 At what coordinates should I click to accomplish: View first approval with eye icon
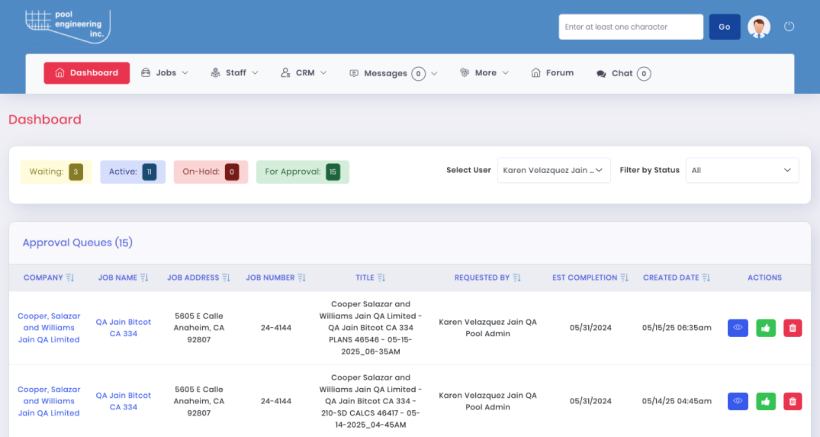(739, 327)
